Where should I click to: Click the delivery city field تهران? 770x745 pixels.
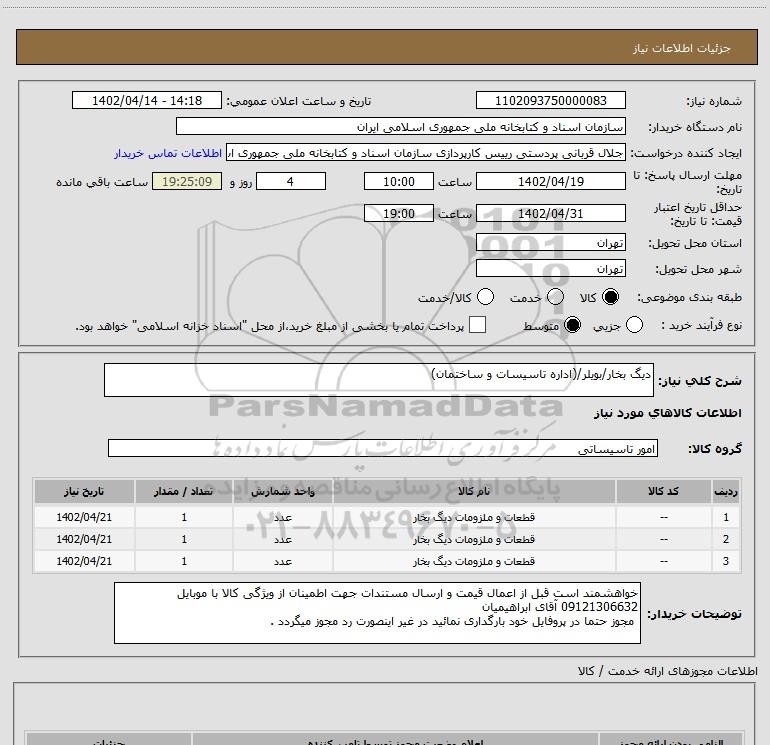coord(550,269)
